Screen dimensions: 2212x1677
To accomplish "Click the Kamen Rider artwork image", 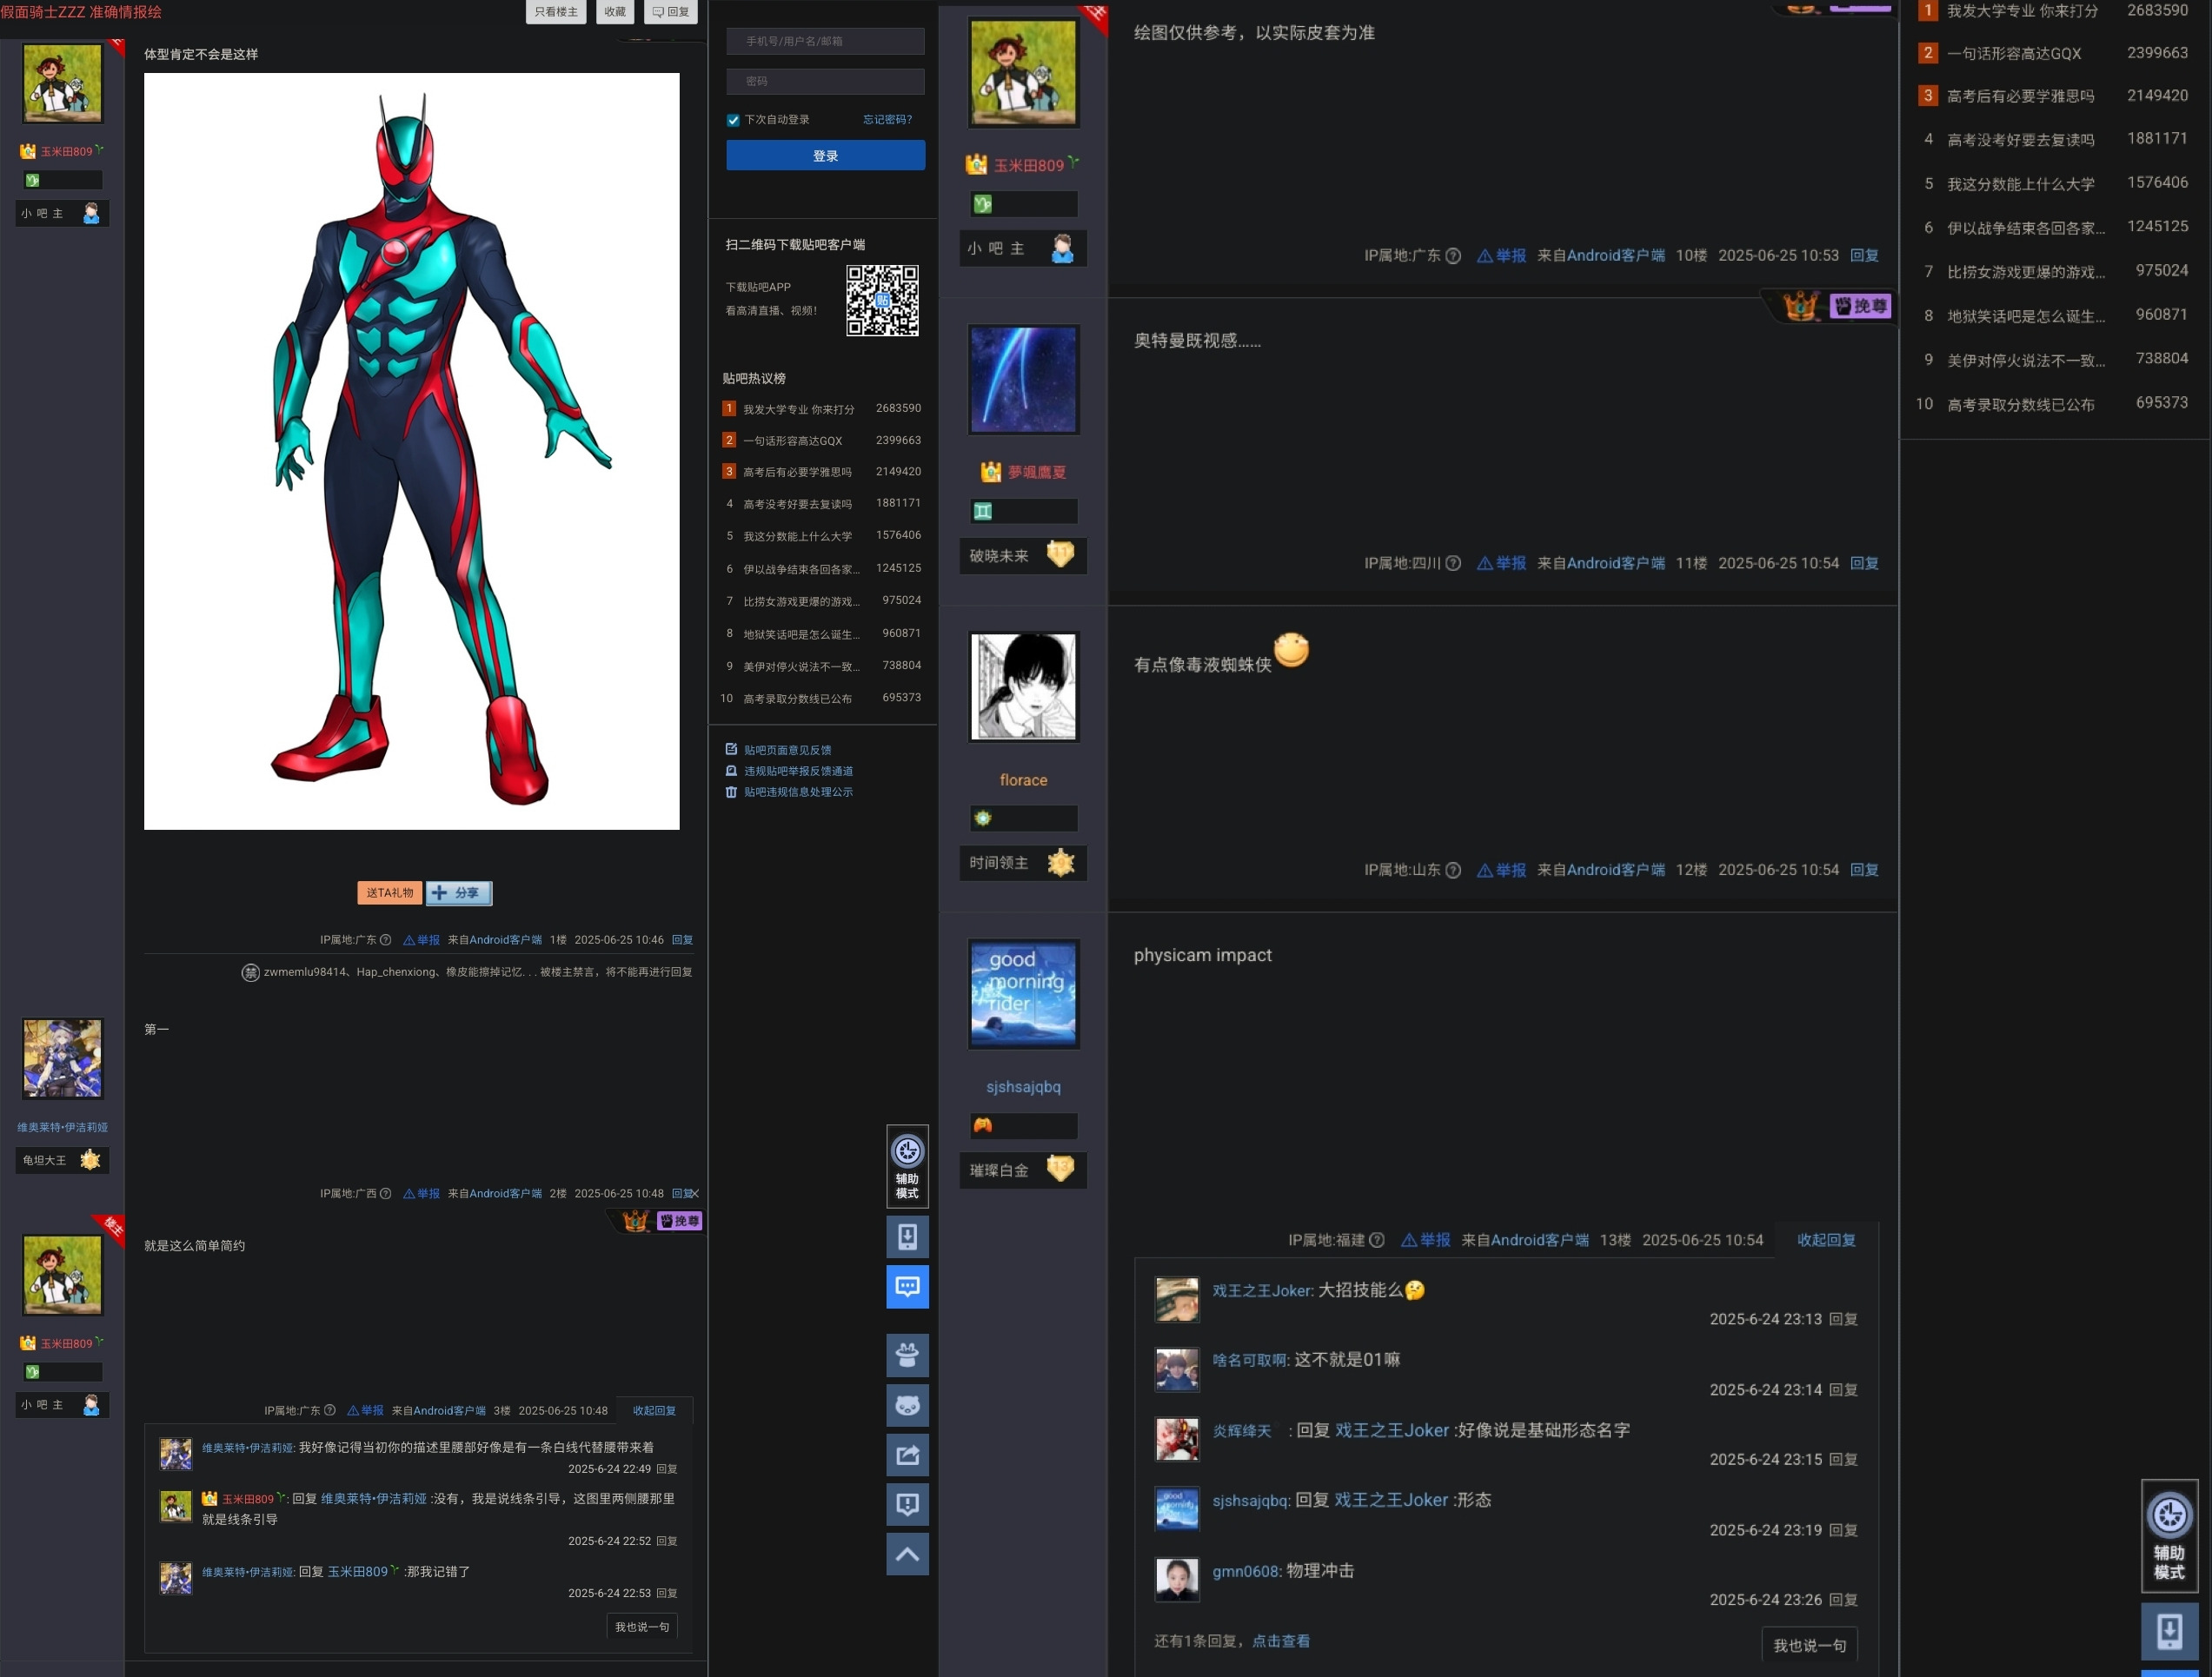I will tap(412, 452).
